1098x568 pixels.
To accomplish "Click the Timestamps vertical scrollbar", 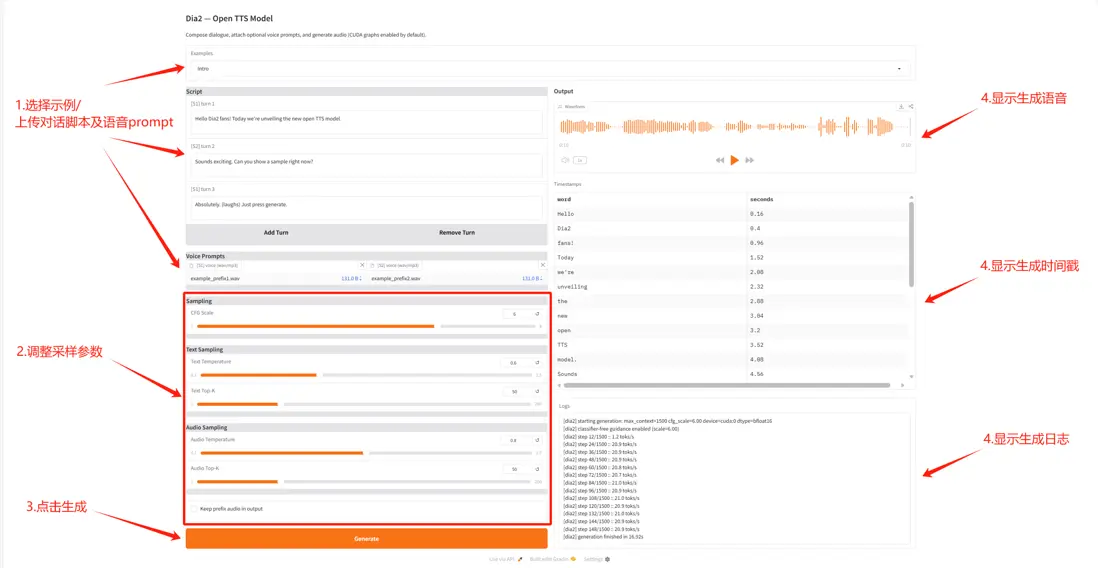I will pos(911,244).
